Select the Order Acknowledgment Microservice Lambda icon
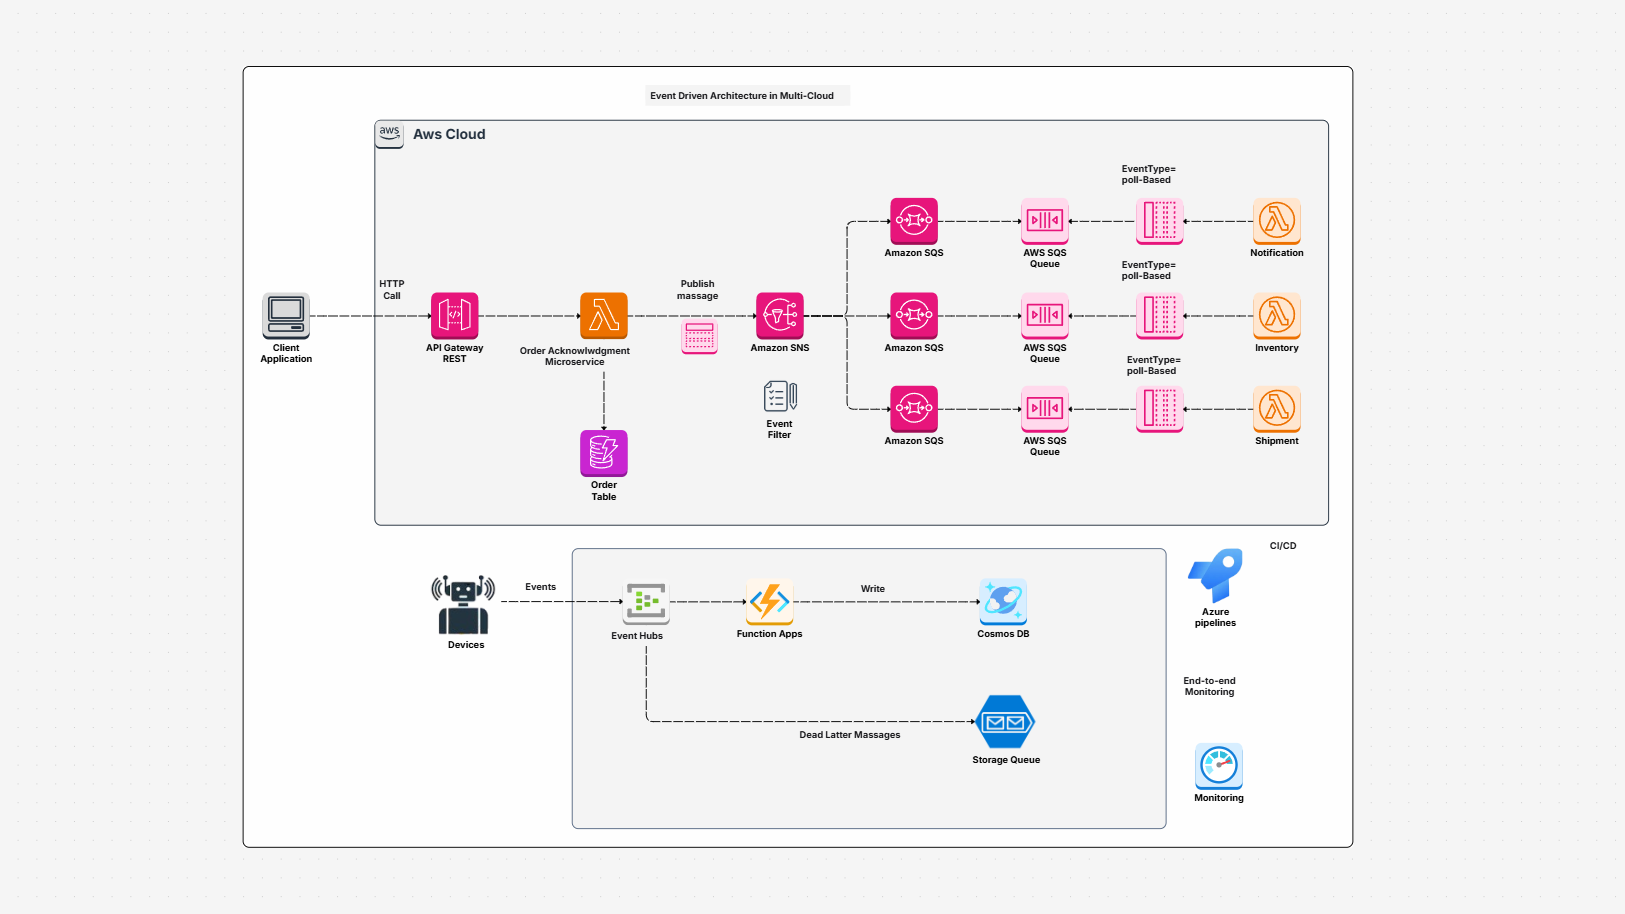This screenshot has height=914, width=1625. click(x=604, y=316)
